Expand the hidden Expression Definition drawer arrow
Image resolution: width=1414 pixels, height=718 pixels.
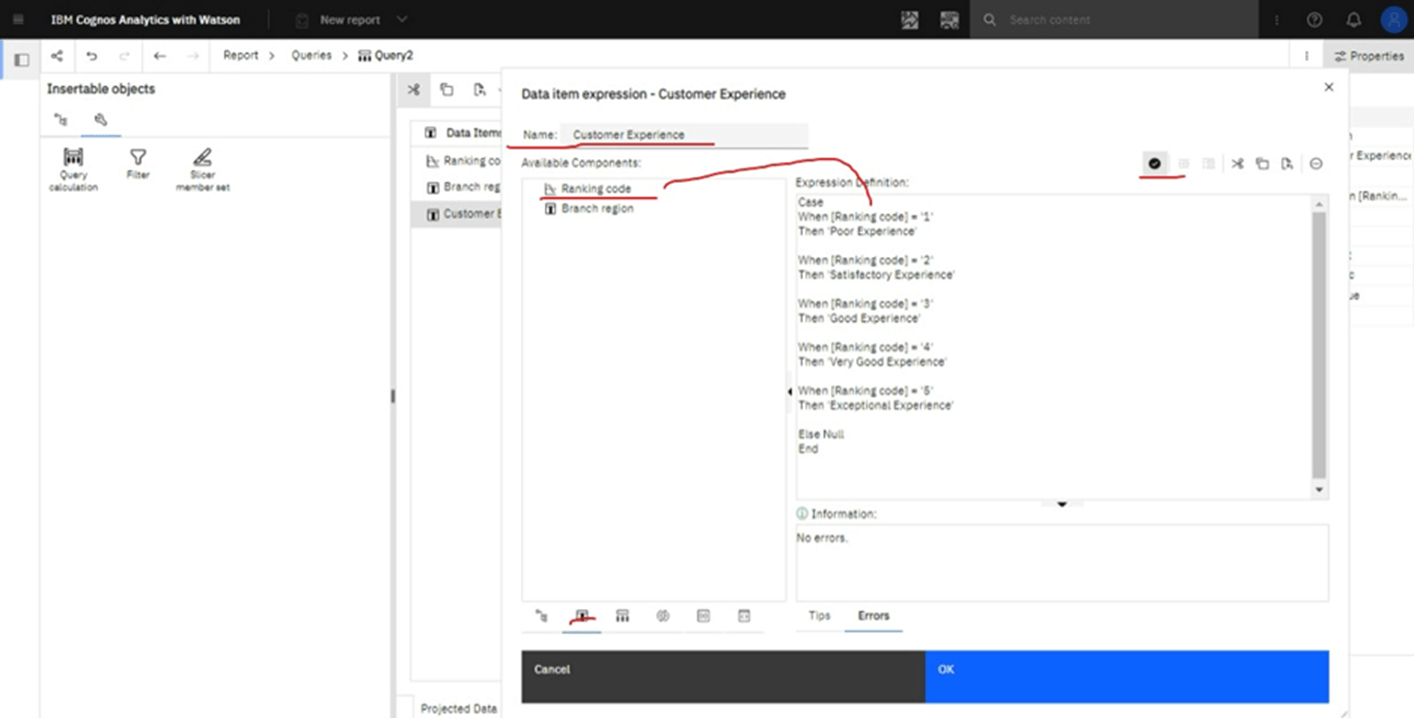click(1062, 503)
